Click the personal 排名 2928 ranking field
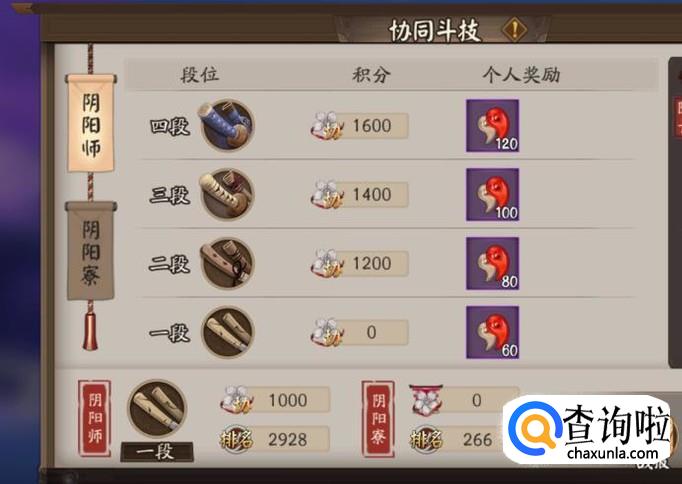 click(x=274, y=439)
